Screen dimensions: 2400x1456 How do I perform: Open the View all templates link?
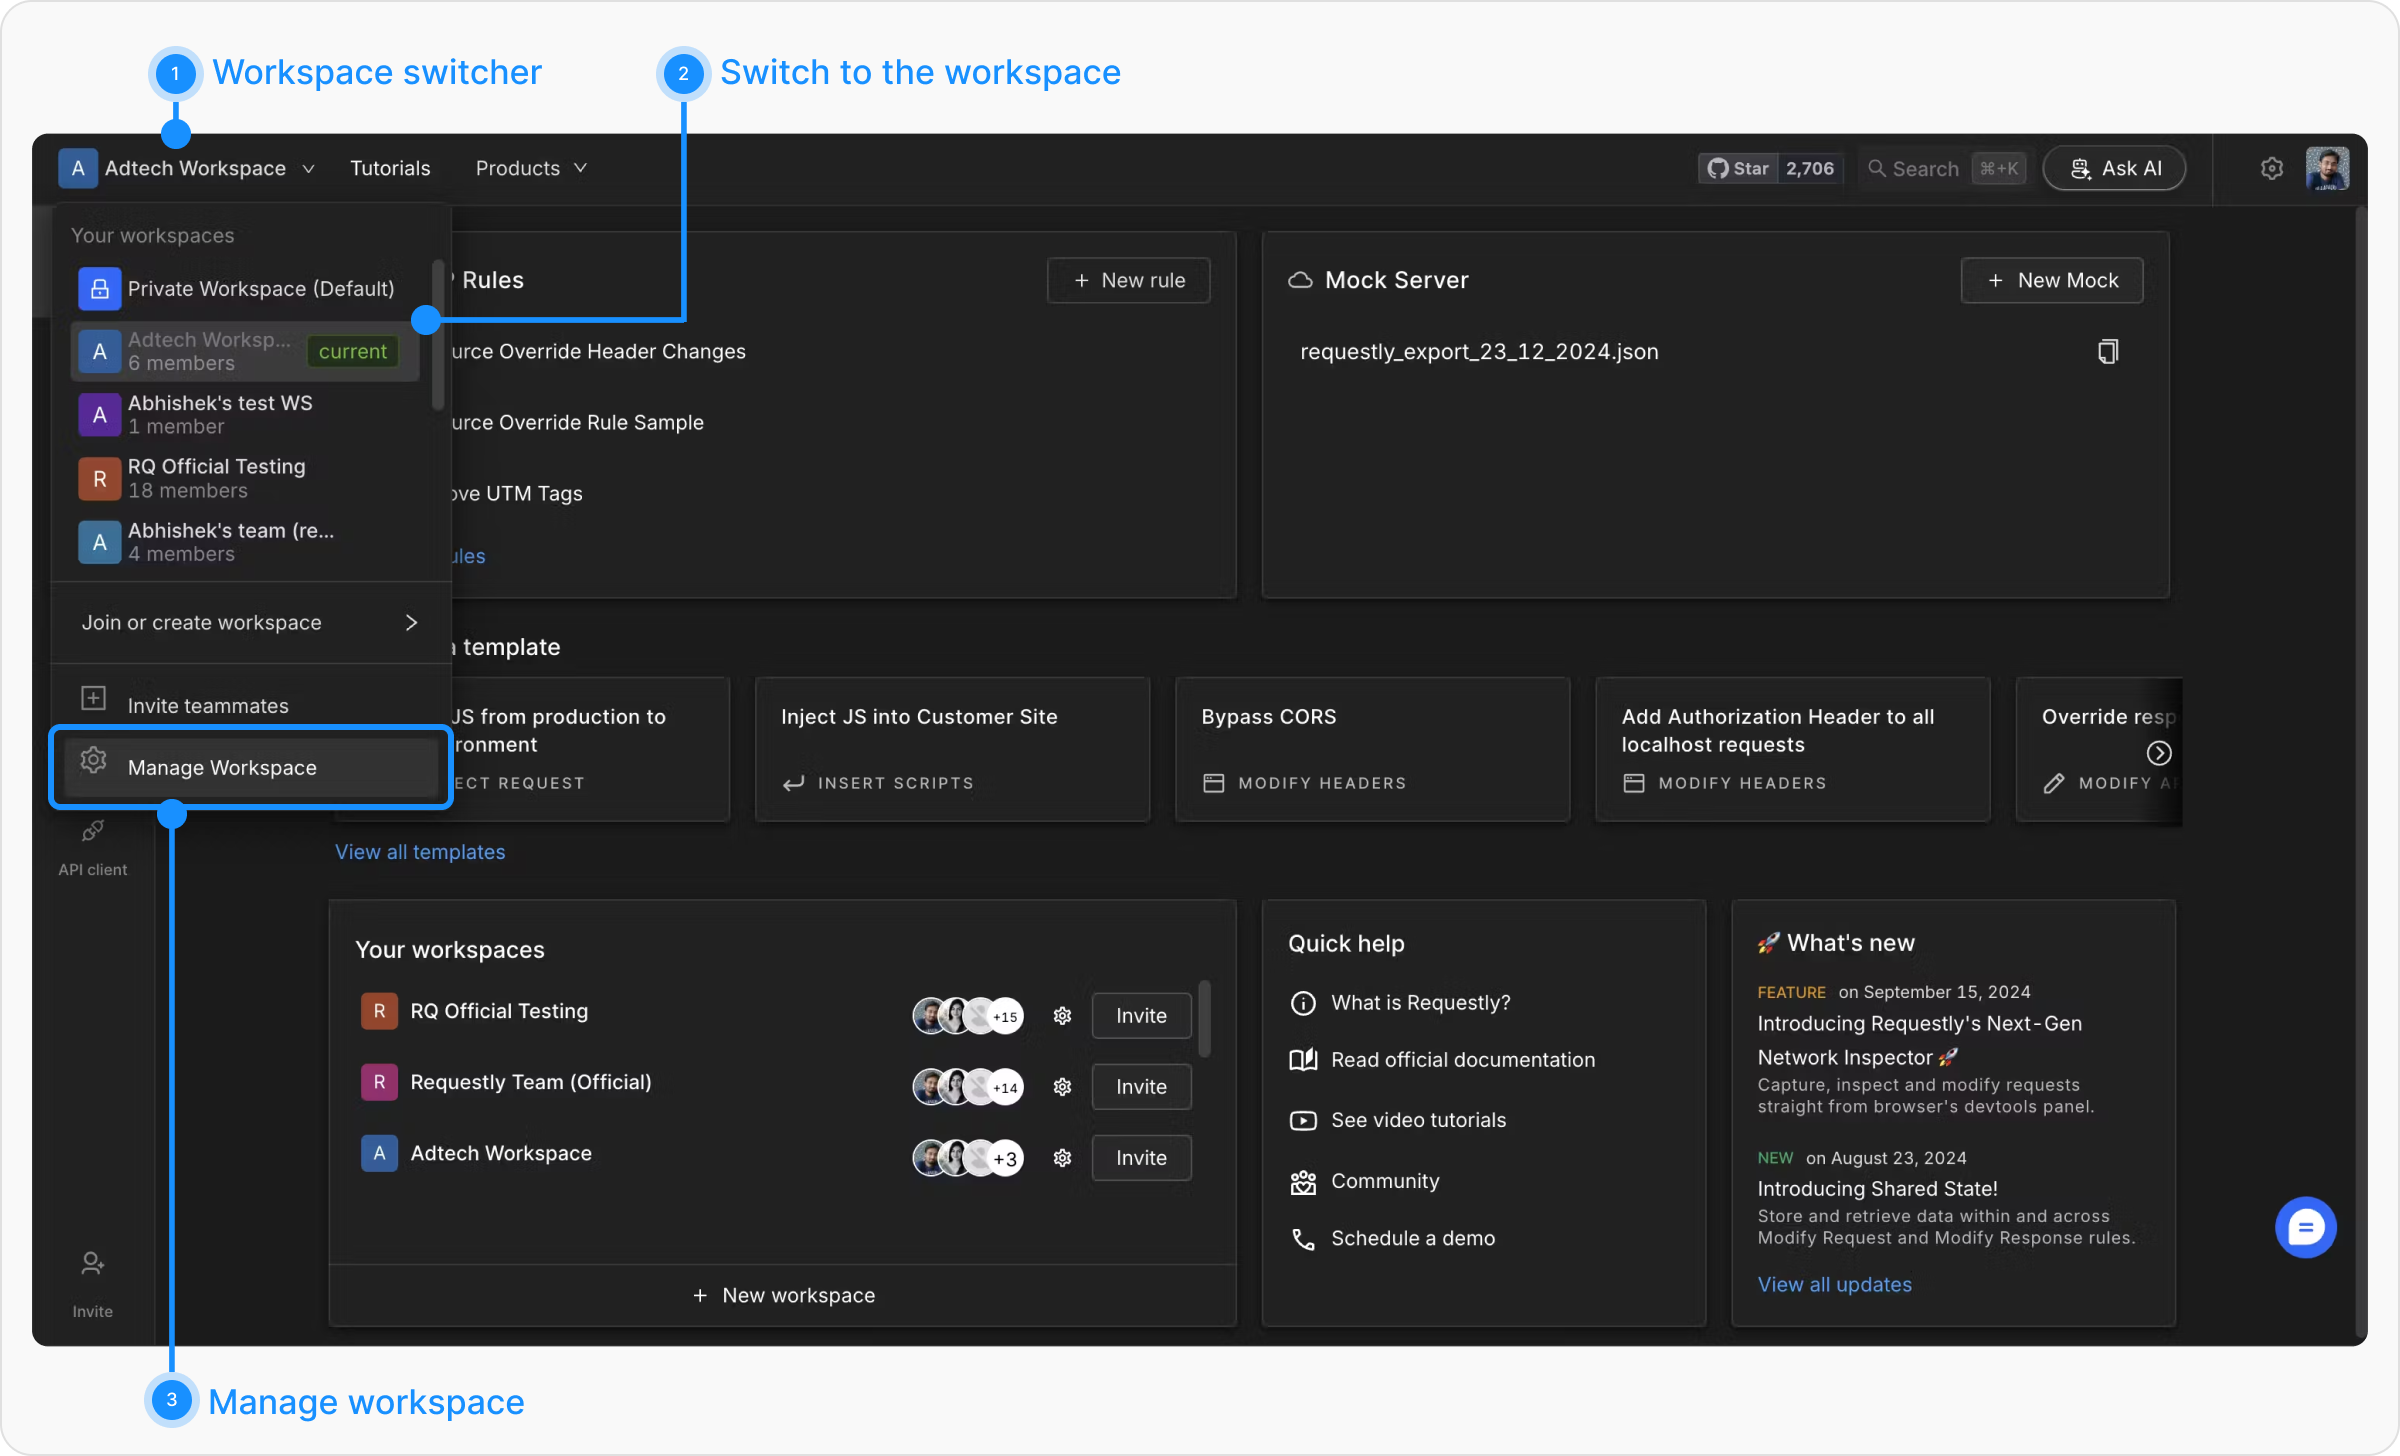tap(420, 852)
